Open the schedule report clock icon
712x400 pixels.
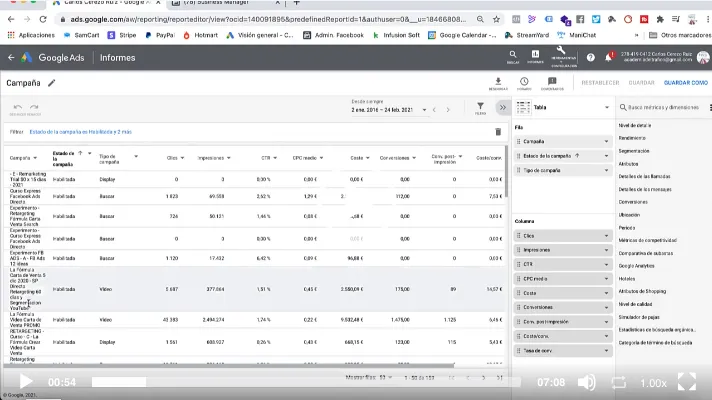click(x=524, y=84)
